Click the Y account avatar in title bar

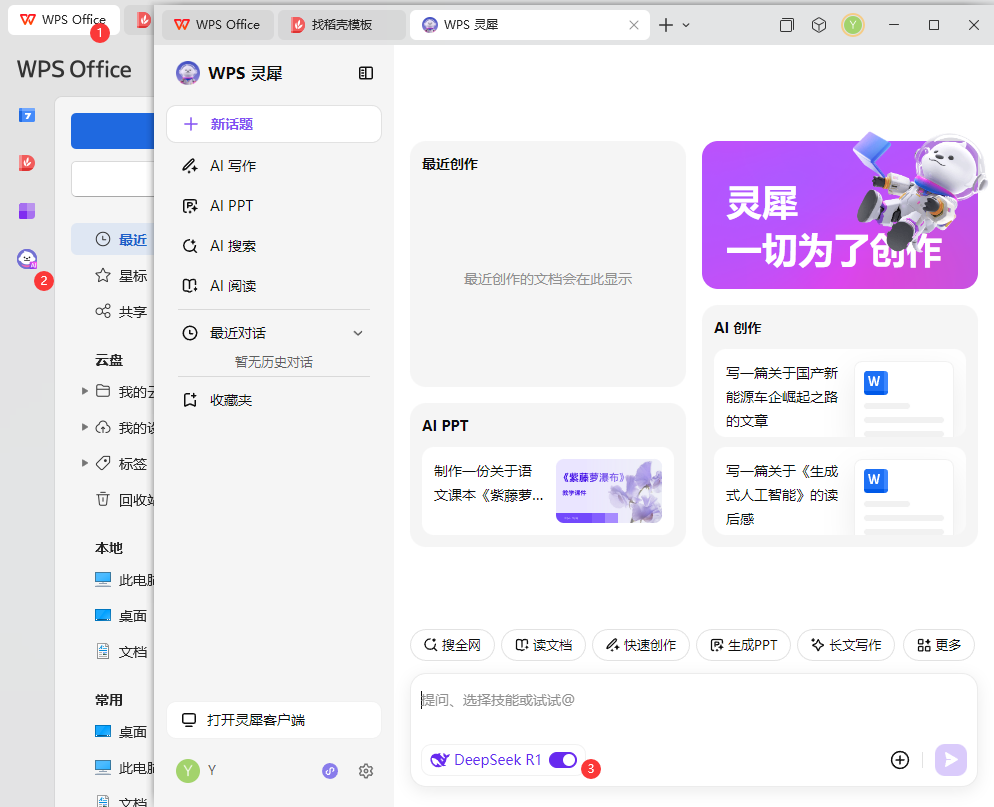click(x=853, y=25)
